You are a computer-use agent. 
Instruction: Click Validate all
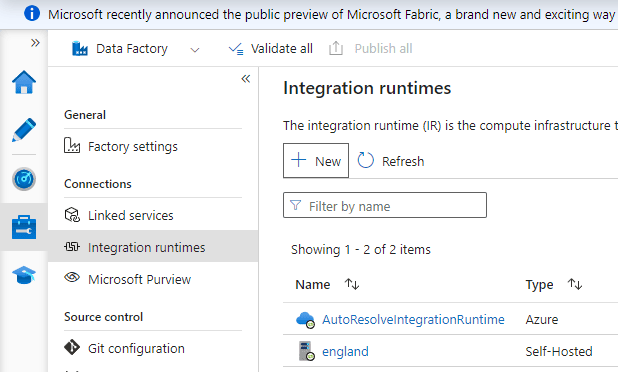click(271, 48)
